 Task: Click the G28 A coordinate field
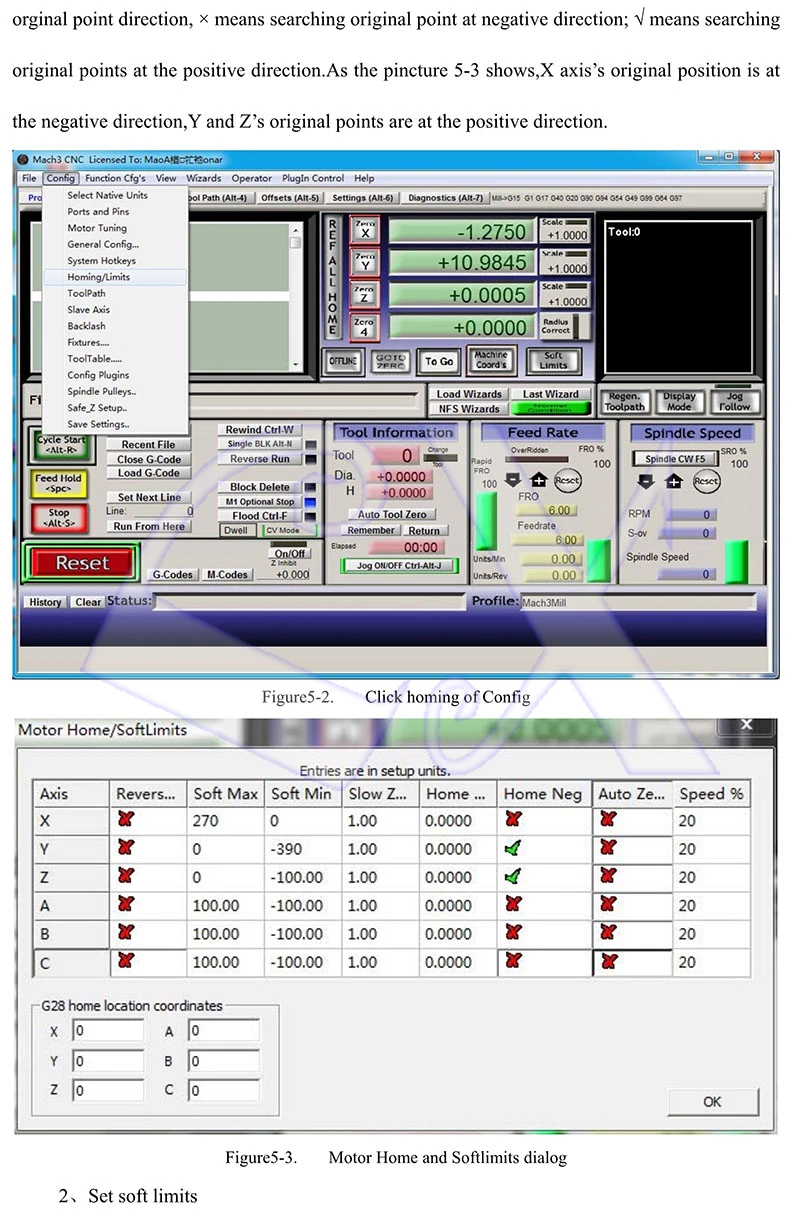tap(224, 1031)
